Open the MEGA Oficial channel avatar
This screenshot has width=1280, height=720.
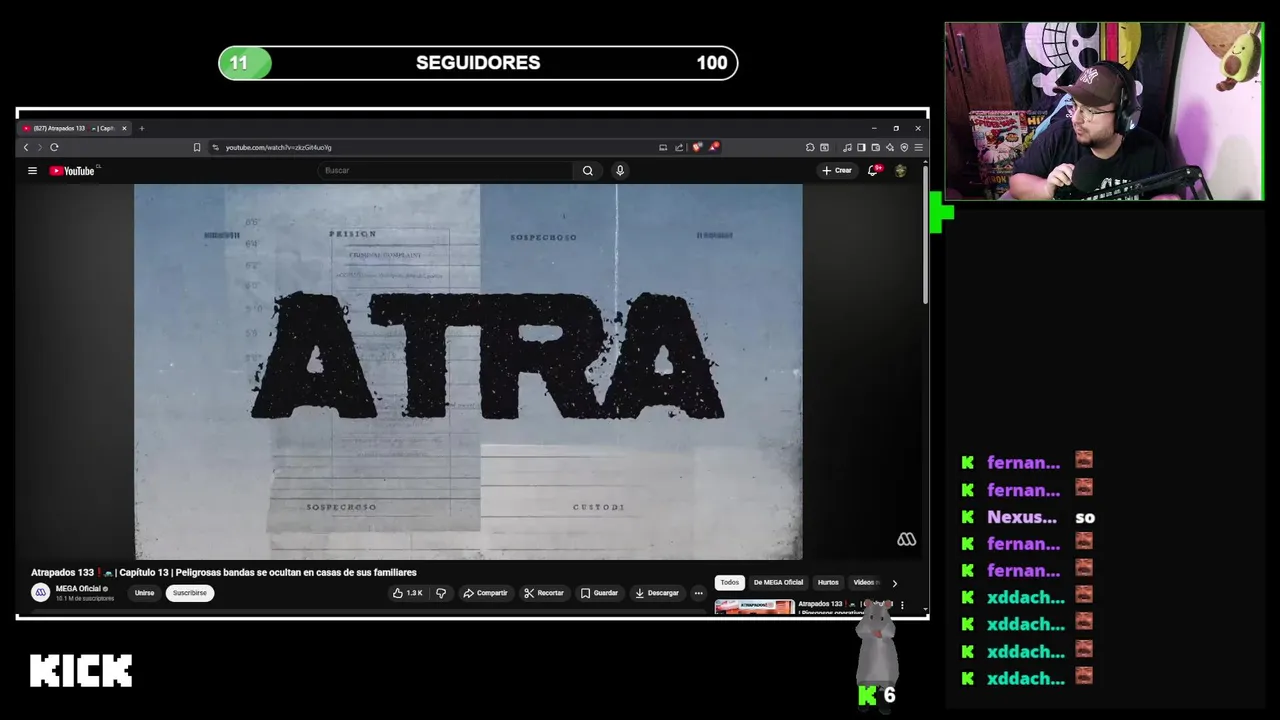(41, 592)
